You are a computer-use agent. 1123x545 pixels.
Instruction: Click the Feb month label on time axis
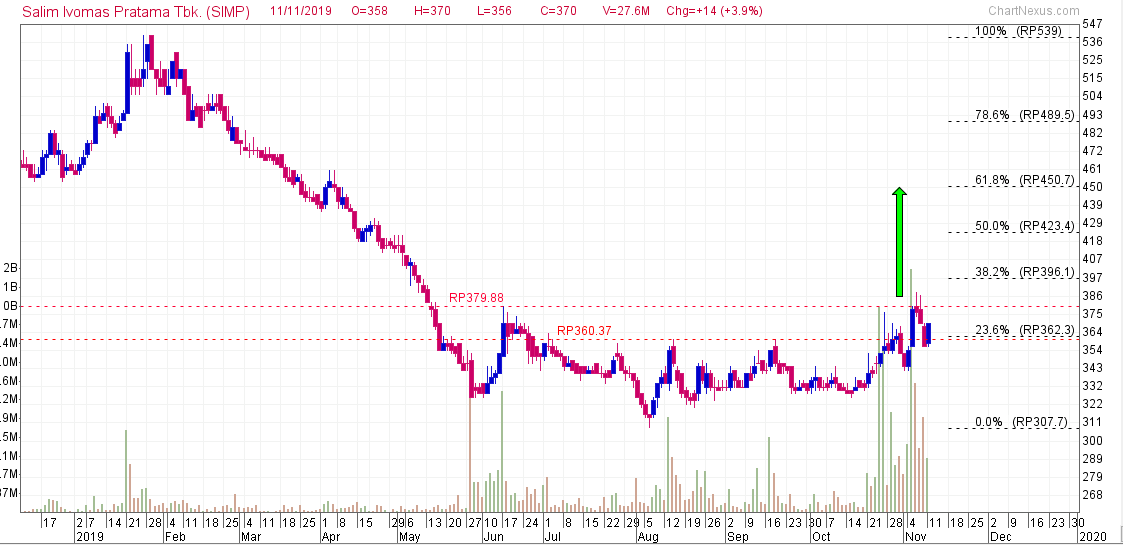point(173,536)
